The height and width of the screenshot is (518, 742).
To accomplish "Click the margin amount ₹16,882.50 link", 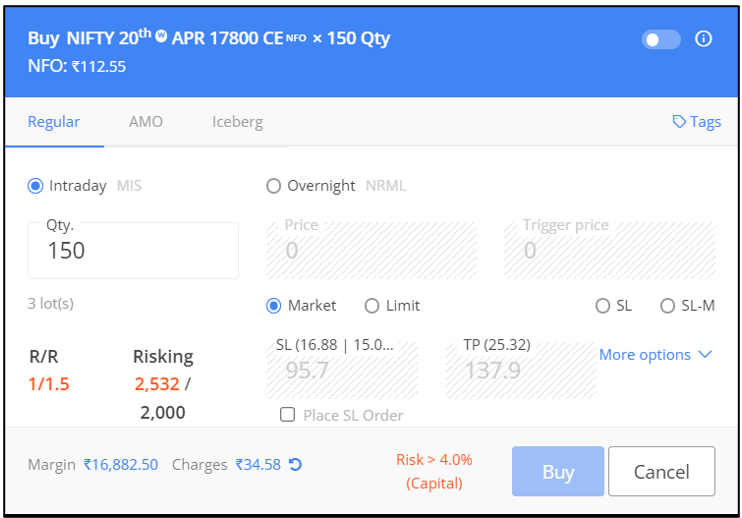I will coord(121,464).
